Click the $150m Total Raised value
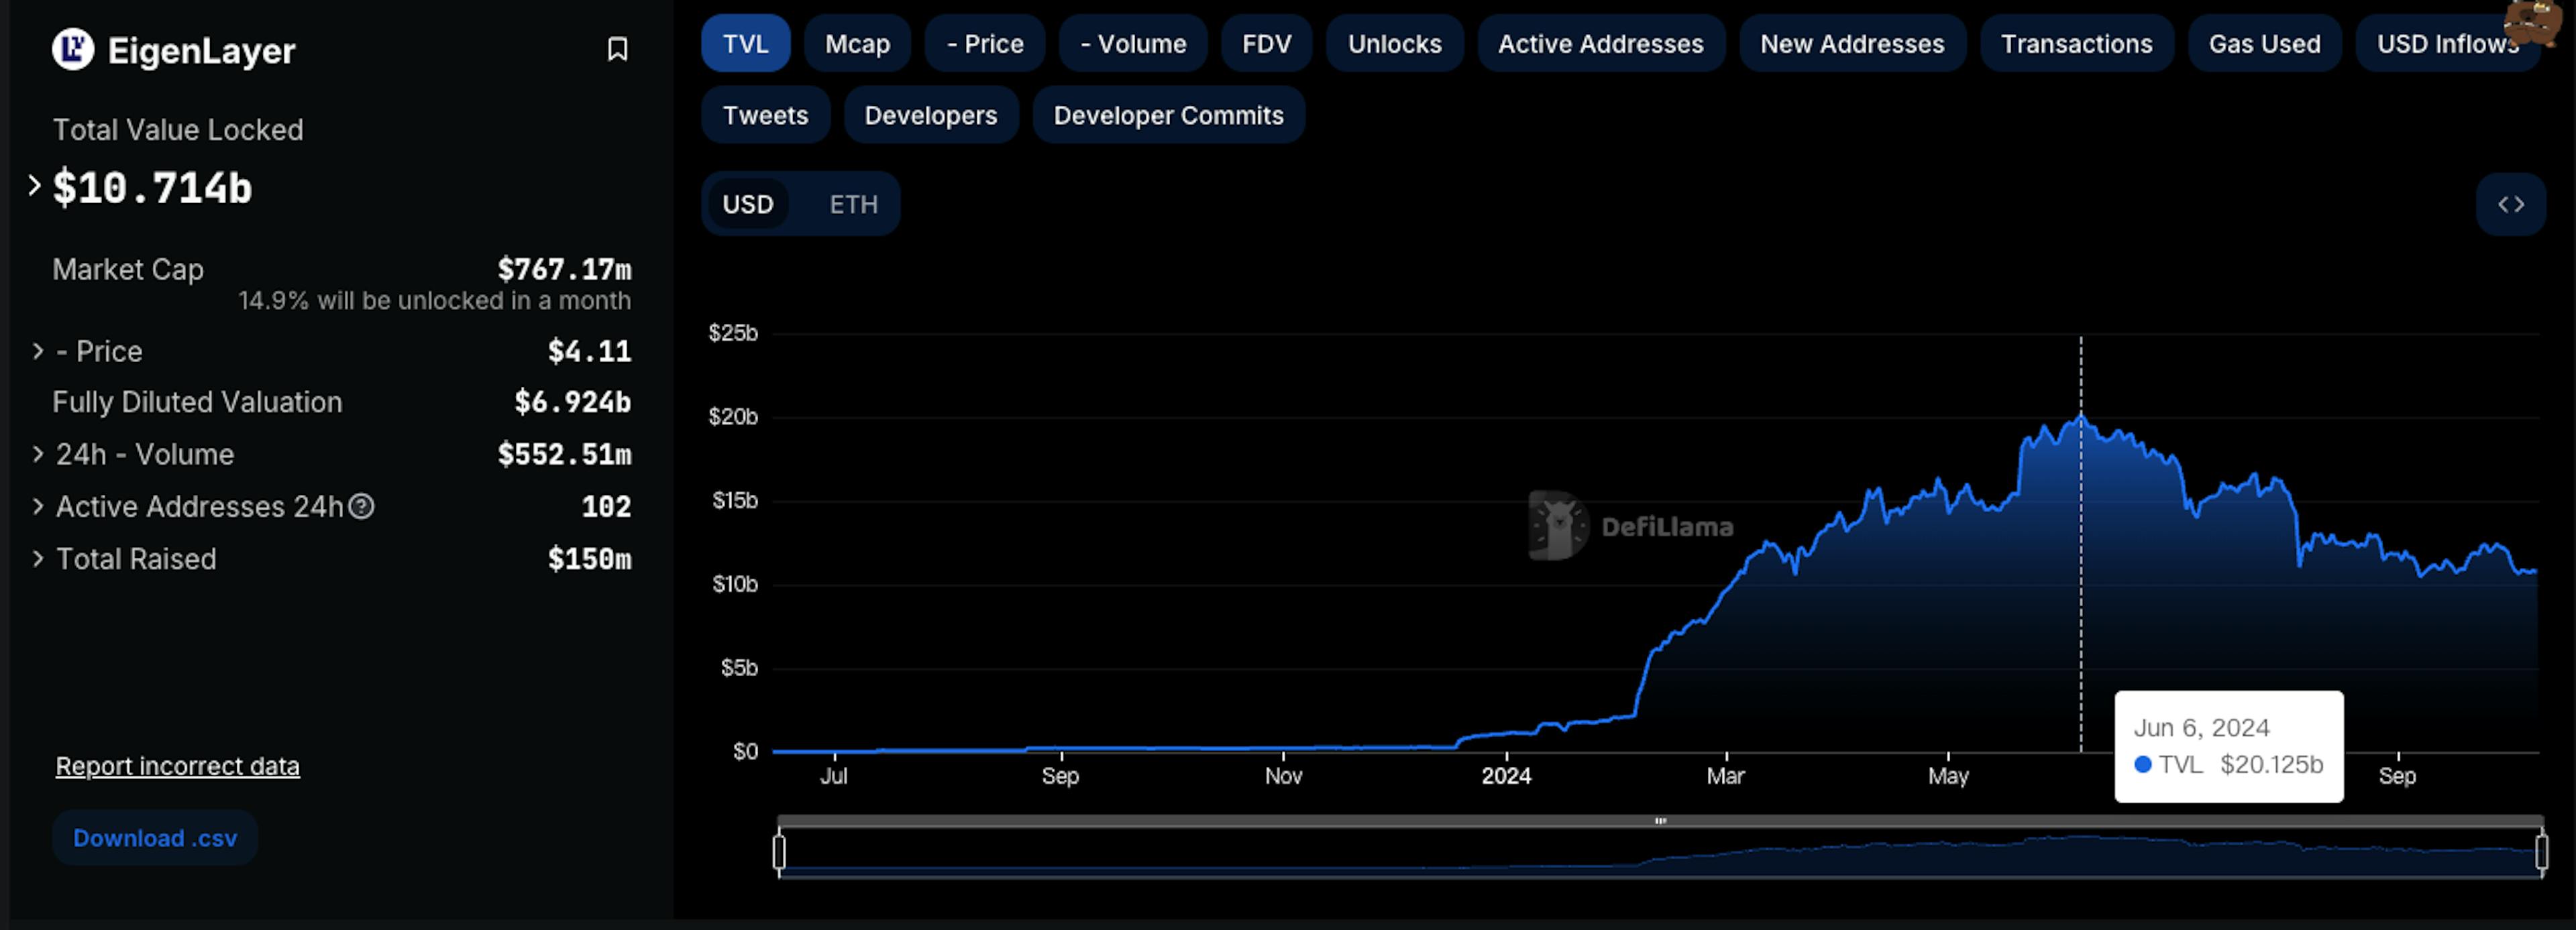The image size is (2576, 930). (589, 559)
